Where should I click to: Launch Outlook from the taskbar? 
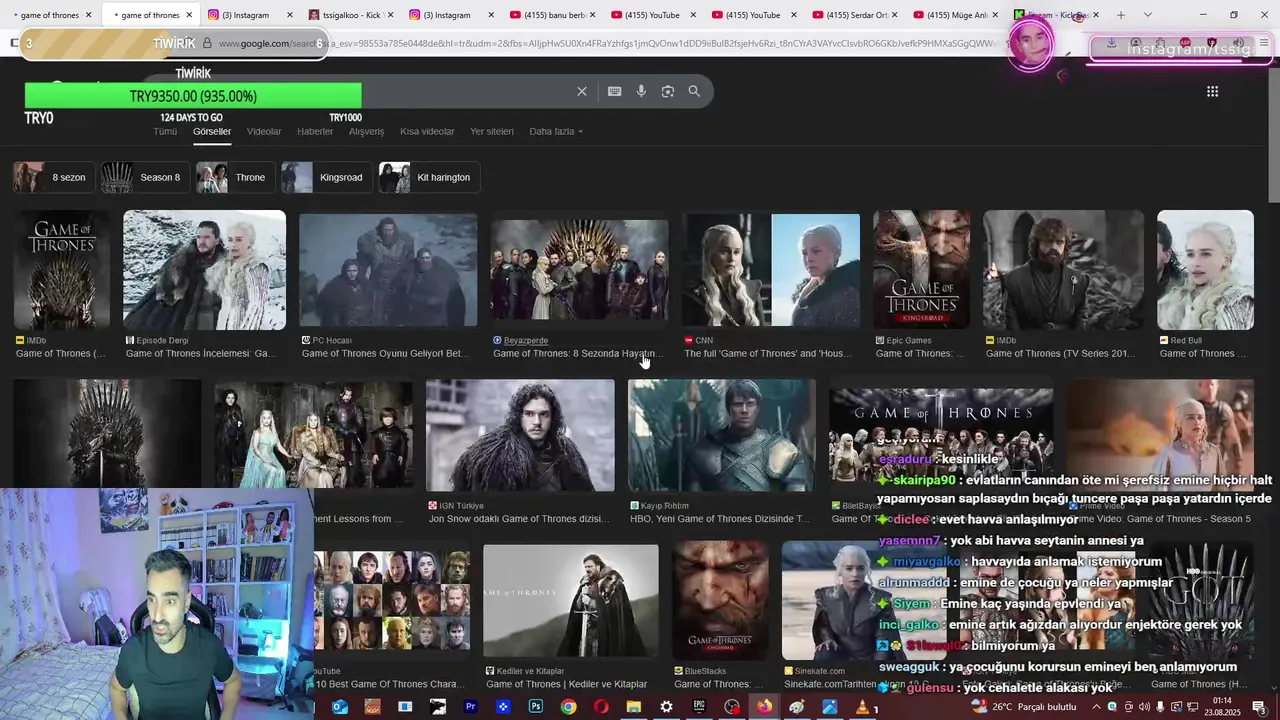pyautogui.click(x=340, y=707)
